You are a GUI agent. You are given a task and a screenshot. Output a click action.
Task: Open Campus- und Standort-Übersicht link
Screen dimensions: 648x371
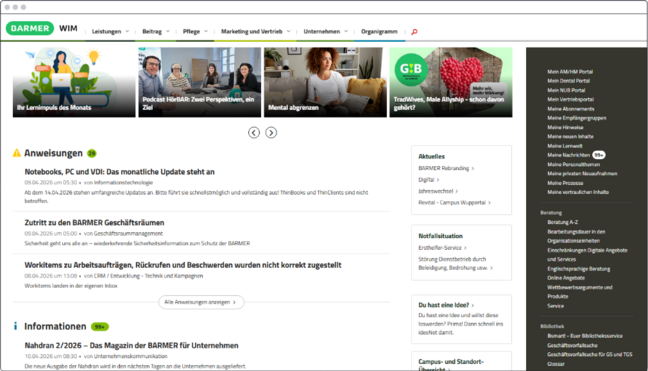point(451,365)
